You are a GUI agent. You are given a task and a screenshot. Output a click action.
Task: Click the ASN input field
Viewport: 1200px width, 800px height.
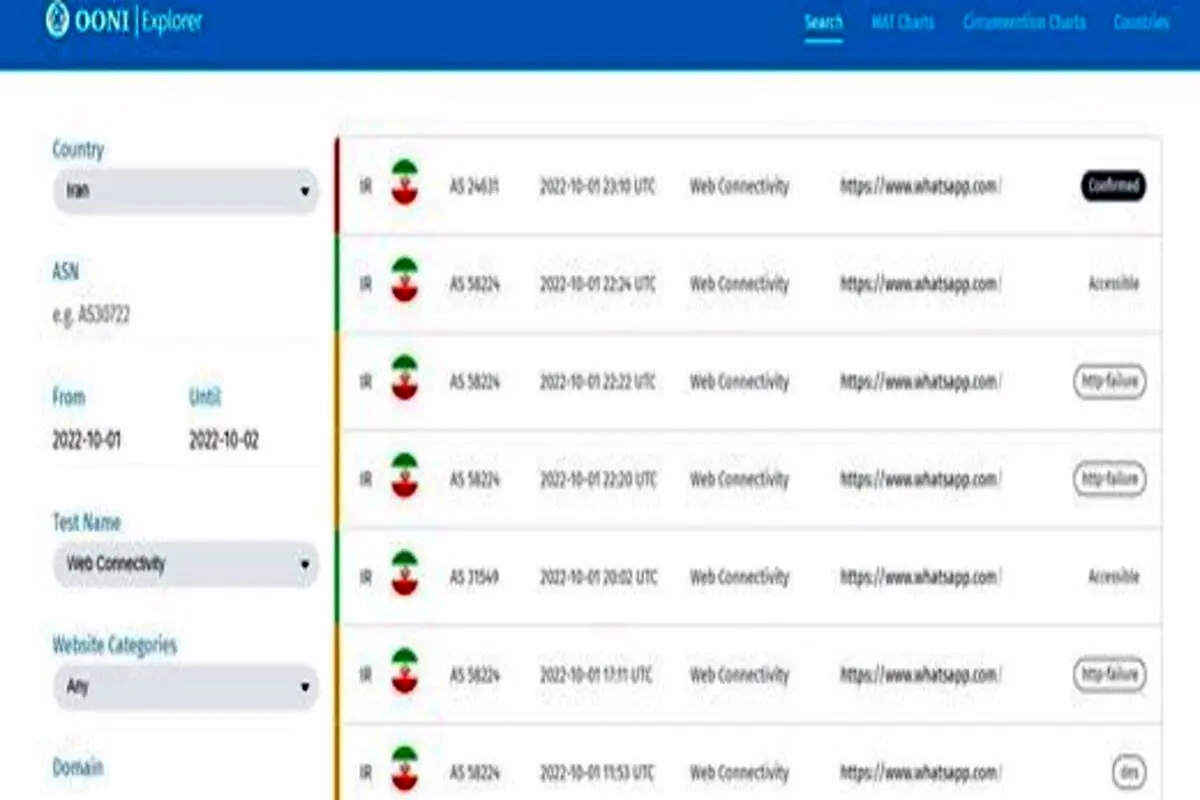pyautogui.click(x=185, y=315)
